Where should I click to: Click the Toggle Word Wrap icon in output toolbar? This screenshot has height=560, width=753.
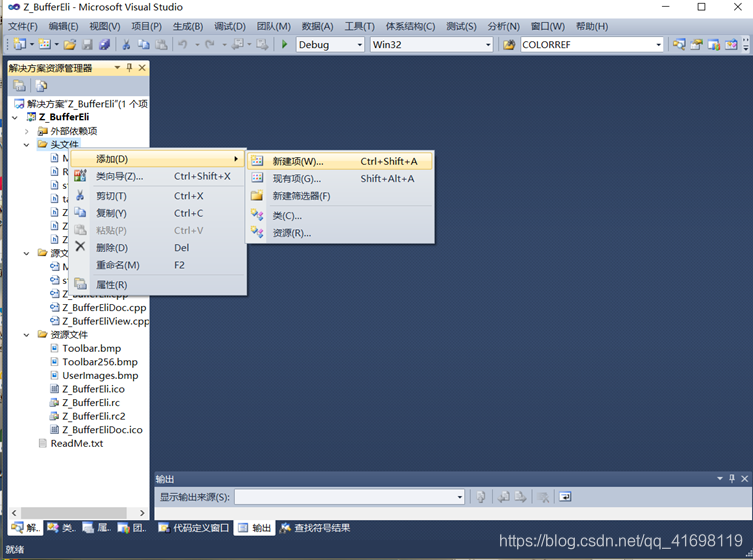pyautogui.click(x=565, y=497)
